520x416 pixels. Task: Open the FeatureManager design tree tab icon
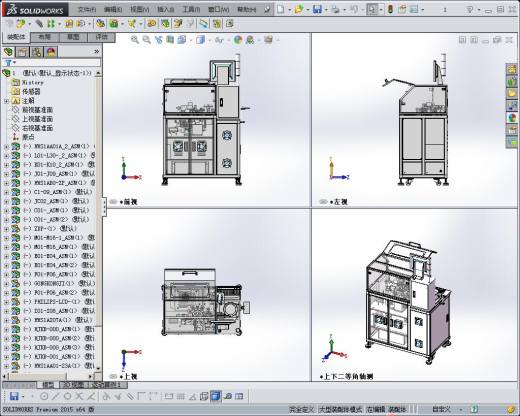pyautogui.click(x=8, y=52)
